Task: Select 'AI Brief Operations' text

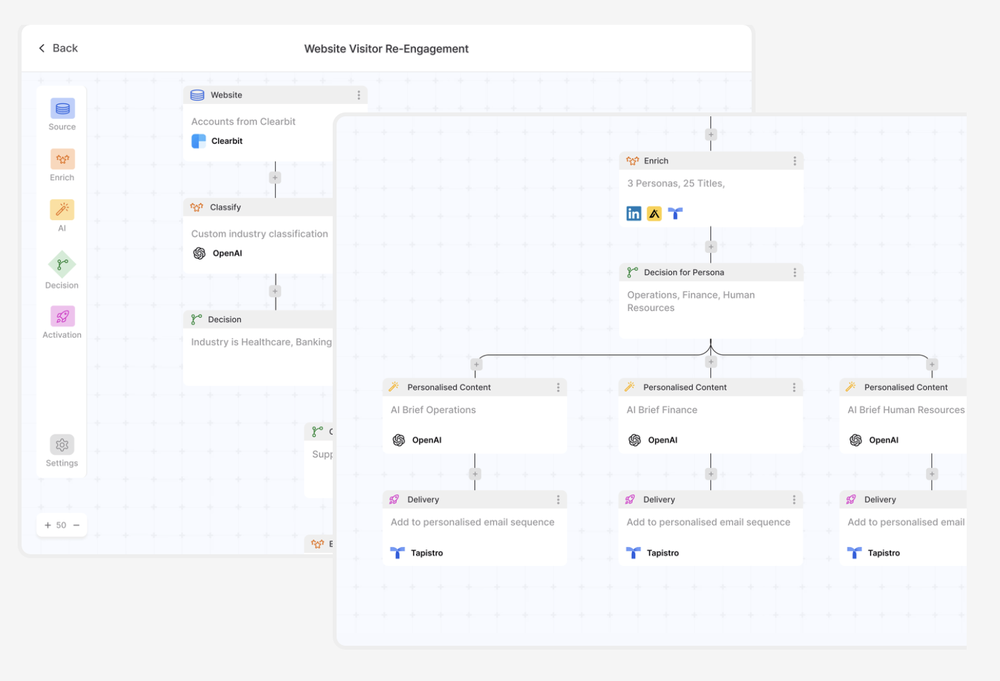Action: tap(433, 410)
